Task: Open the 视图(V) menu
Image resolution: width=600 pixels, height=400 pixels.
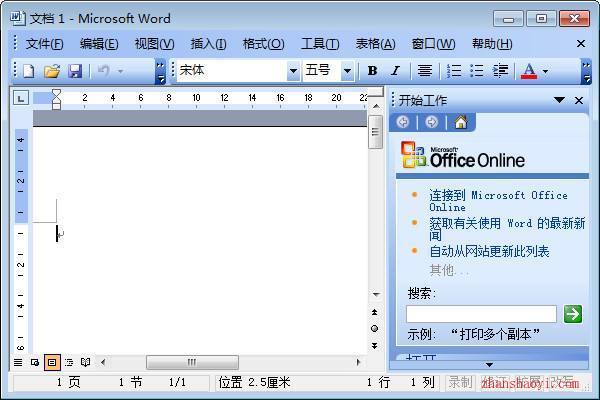Action: point(154,44)
